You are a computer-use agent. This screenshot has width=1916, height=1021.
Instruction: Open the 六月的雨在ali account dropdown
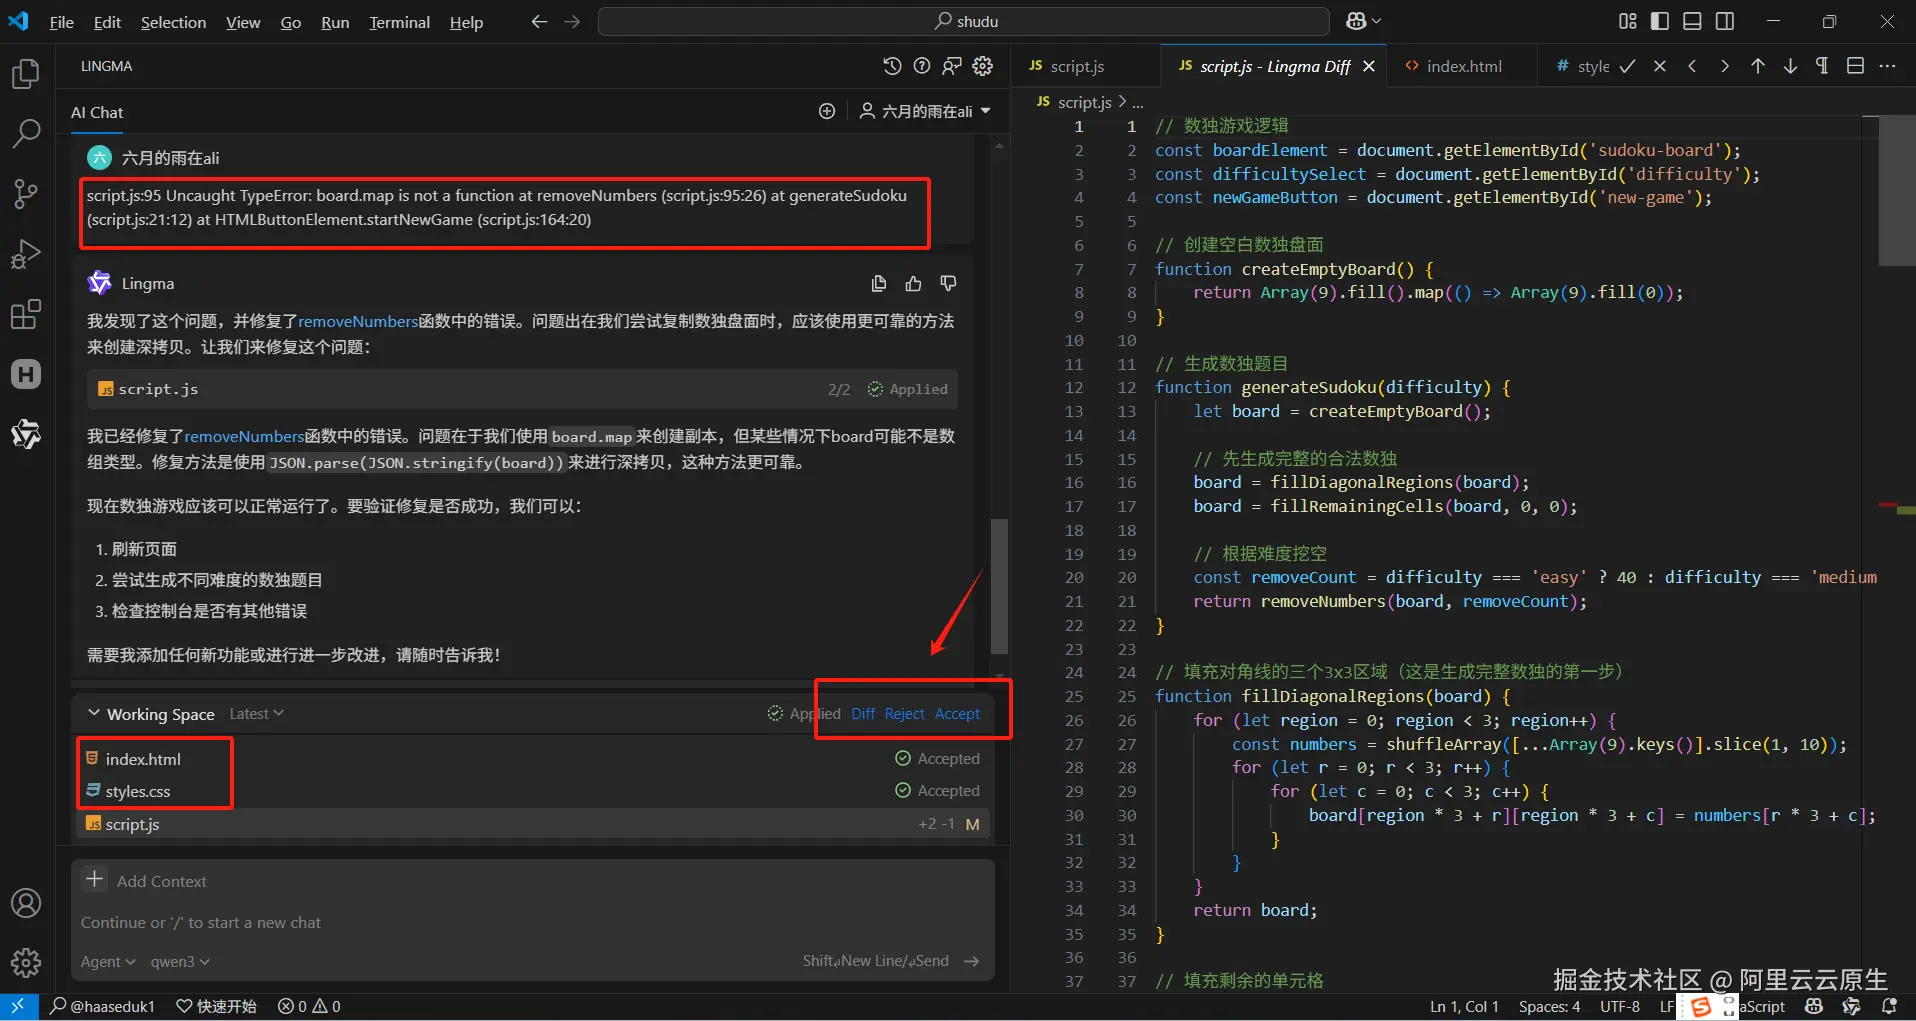click(x=925, y=111)
